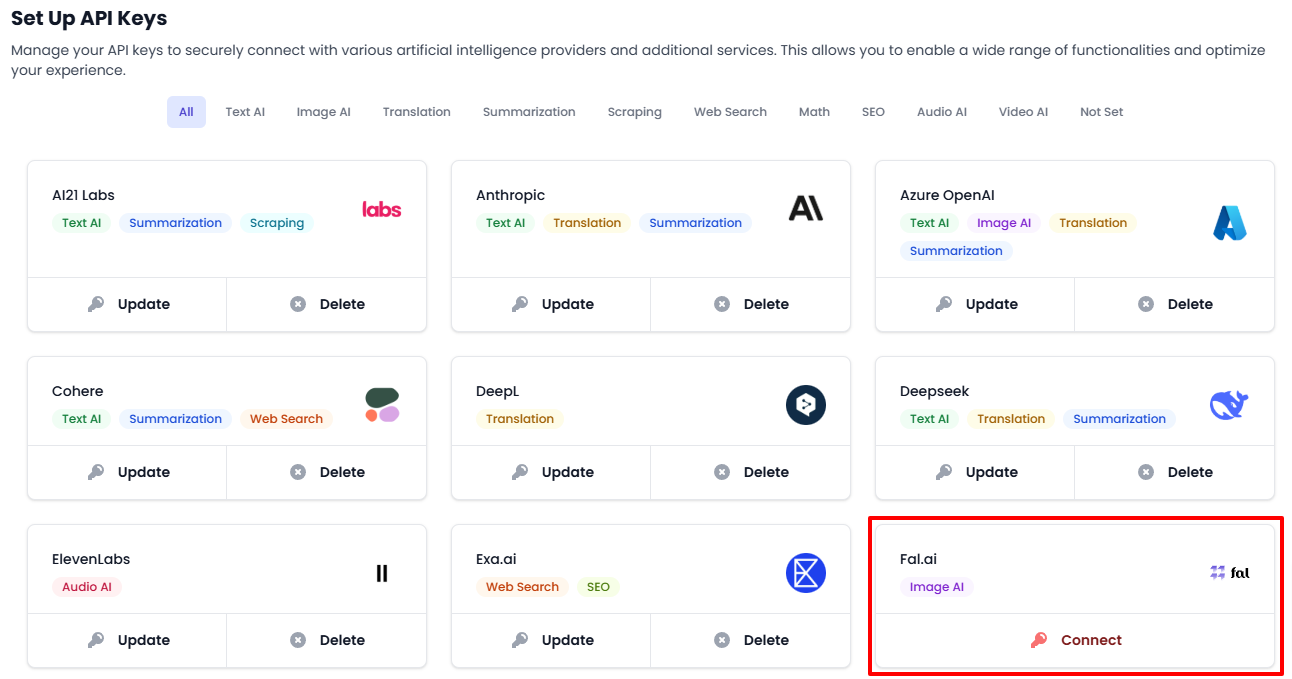
Task: Delete the DeepL API key
Action: (751, 472)
